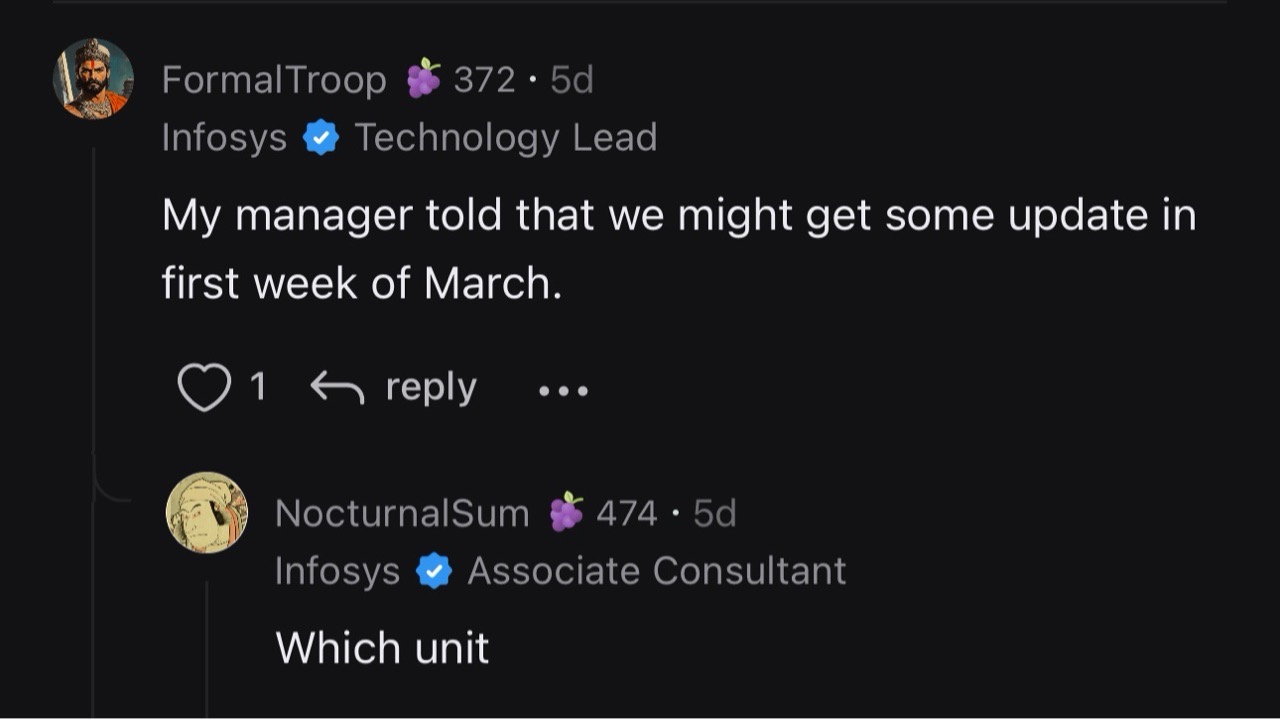Open the Infosys company page from FormalTroop's comment
The height and width of the screenshot is (719, 1280).
[x=224, y=137]
